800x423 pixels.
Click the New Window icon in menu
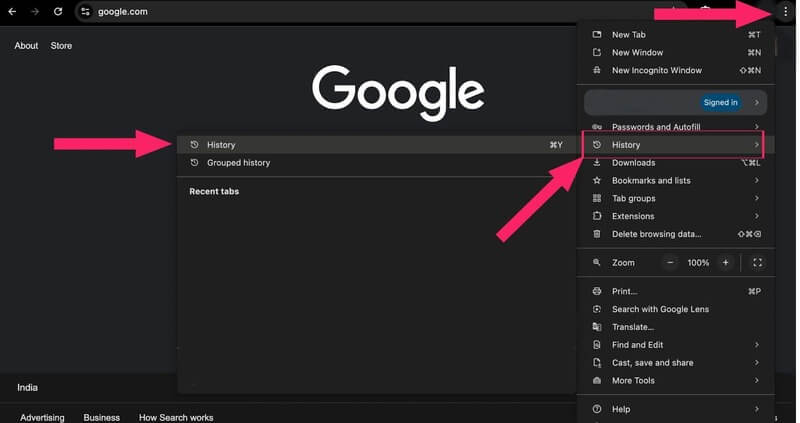pyautogui.click(x=596, y=53)
